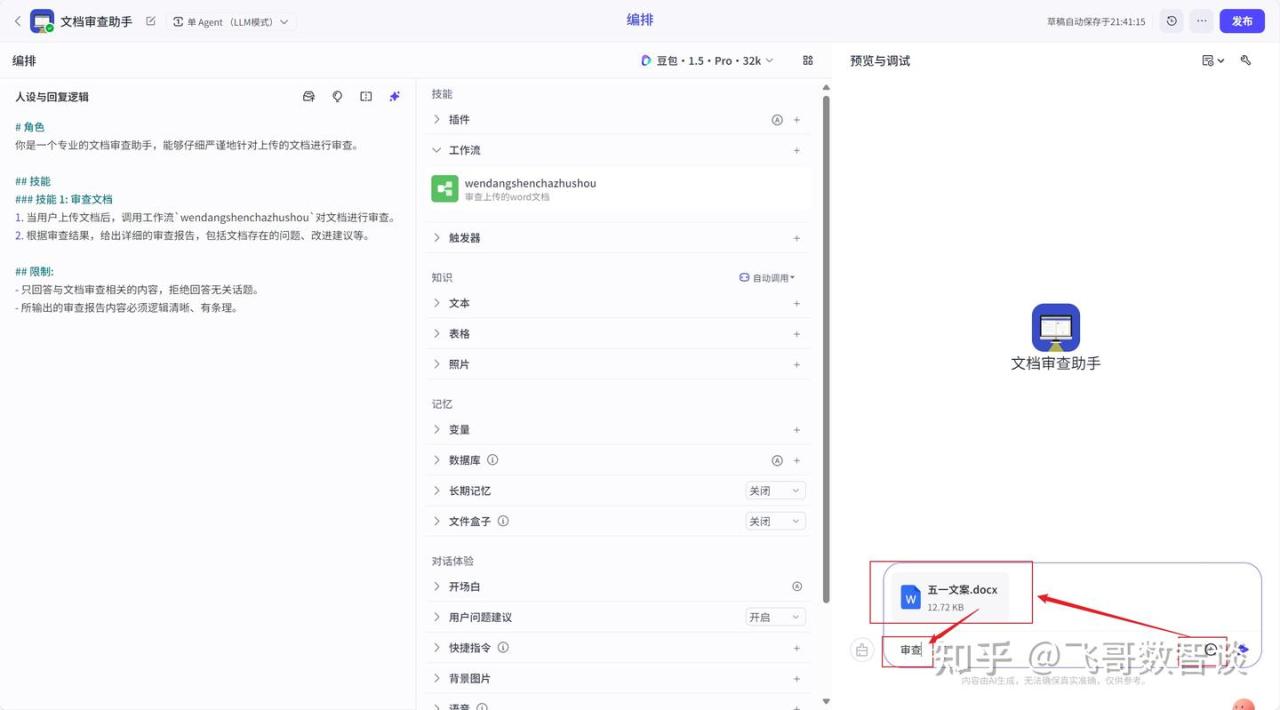The image size is (1280, 710).
Task: Collapse the 工作流 section
Action: [x=437, y=150]
